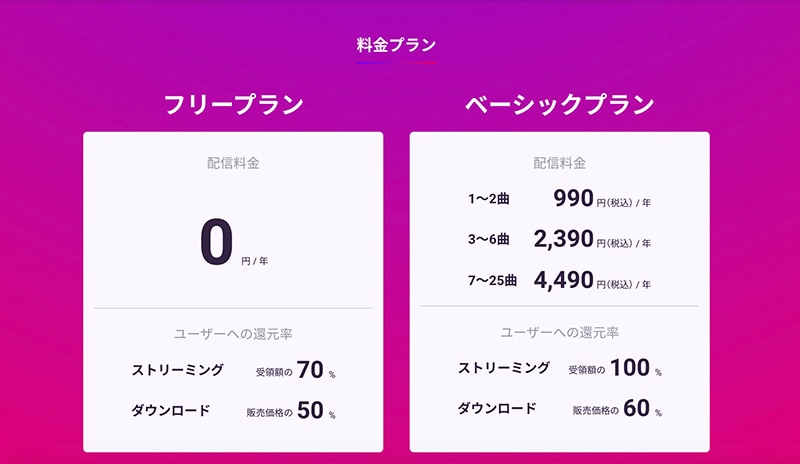The width and height of the screenshot is (800, 464).
Task: Click the 料金プラン section heading
Action: pyautogui.click(x=397, y=45)
